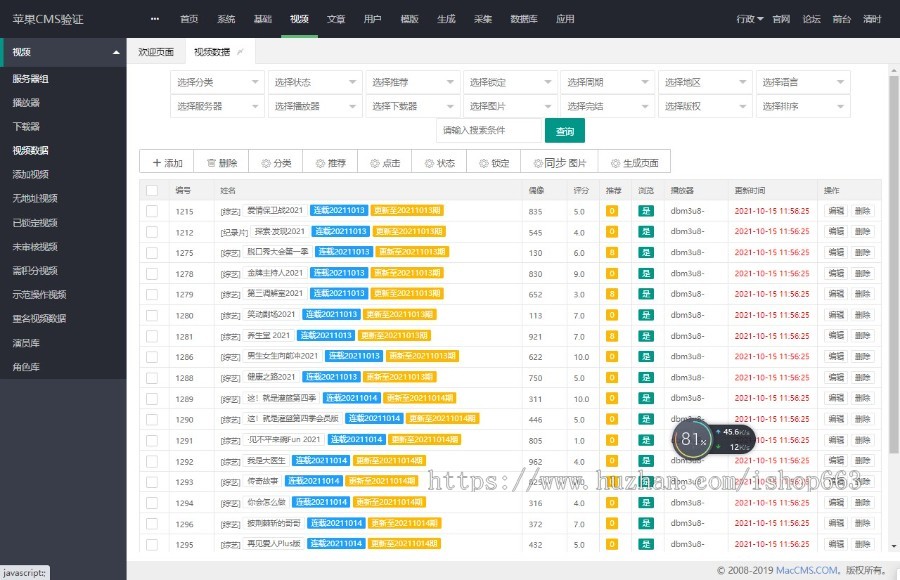Open the 数据库 top menu
The image size is (900, 580).
point(523,19)
